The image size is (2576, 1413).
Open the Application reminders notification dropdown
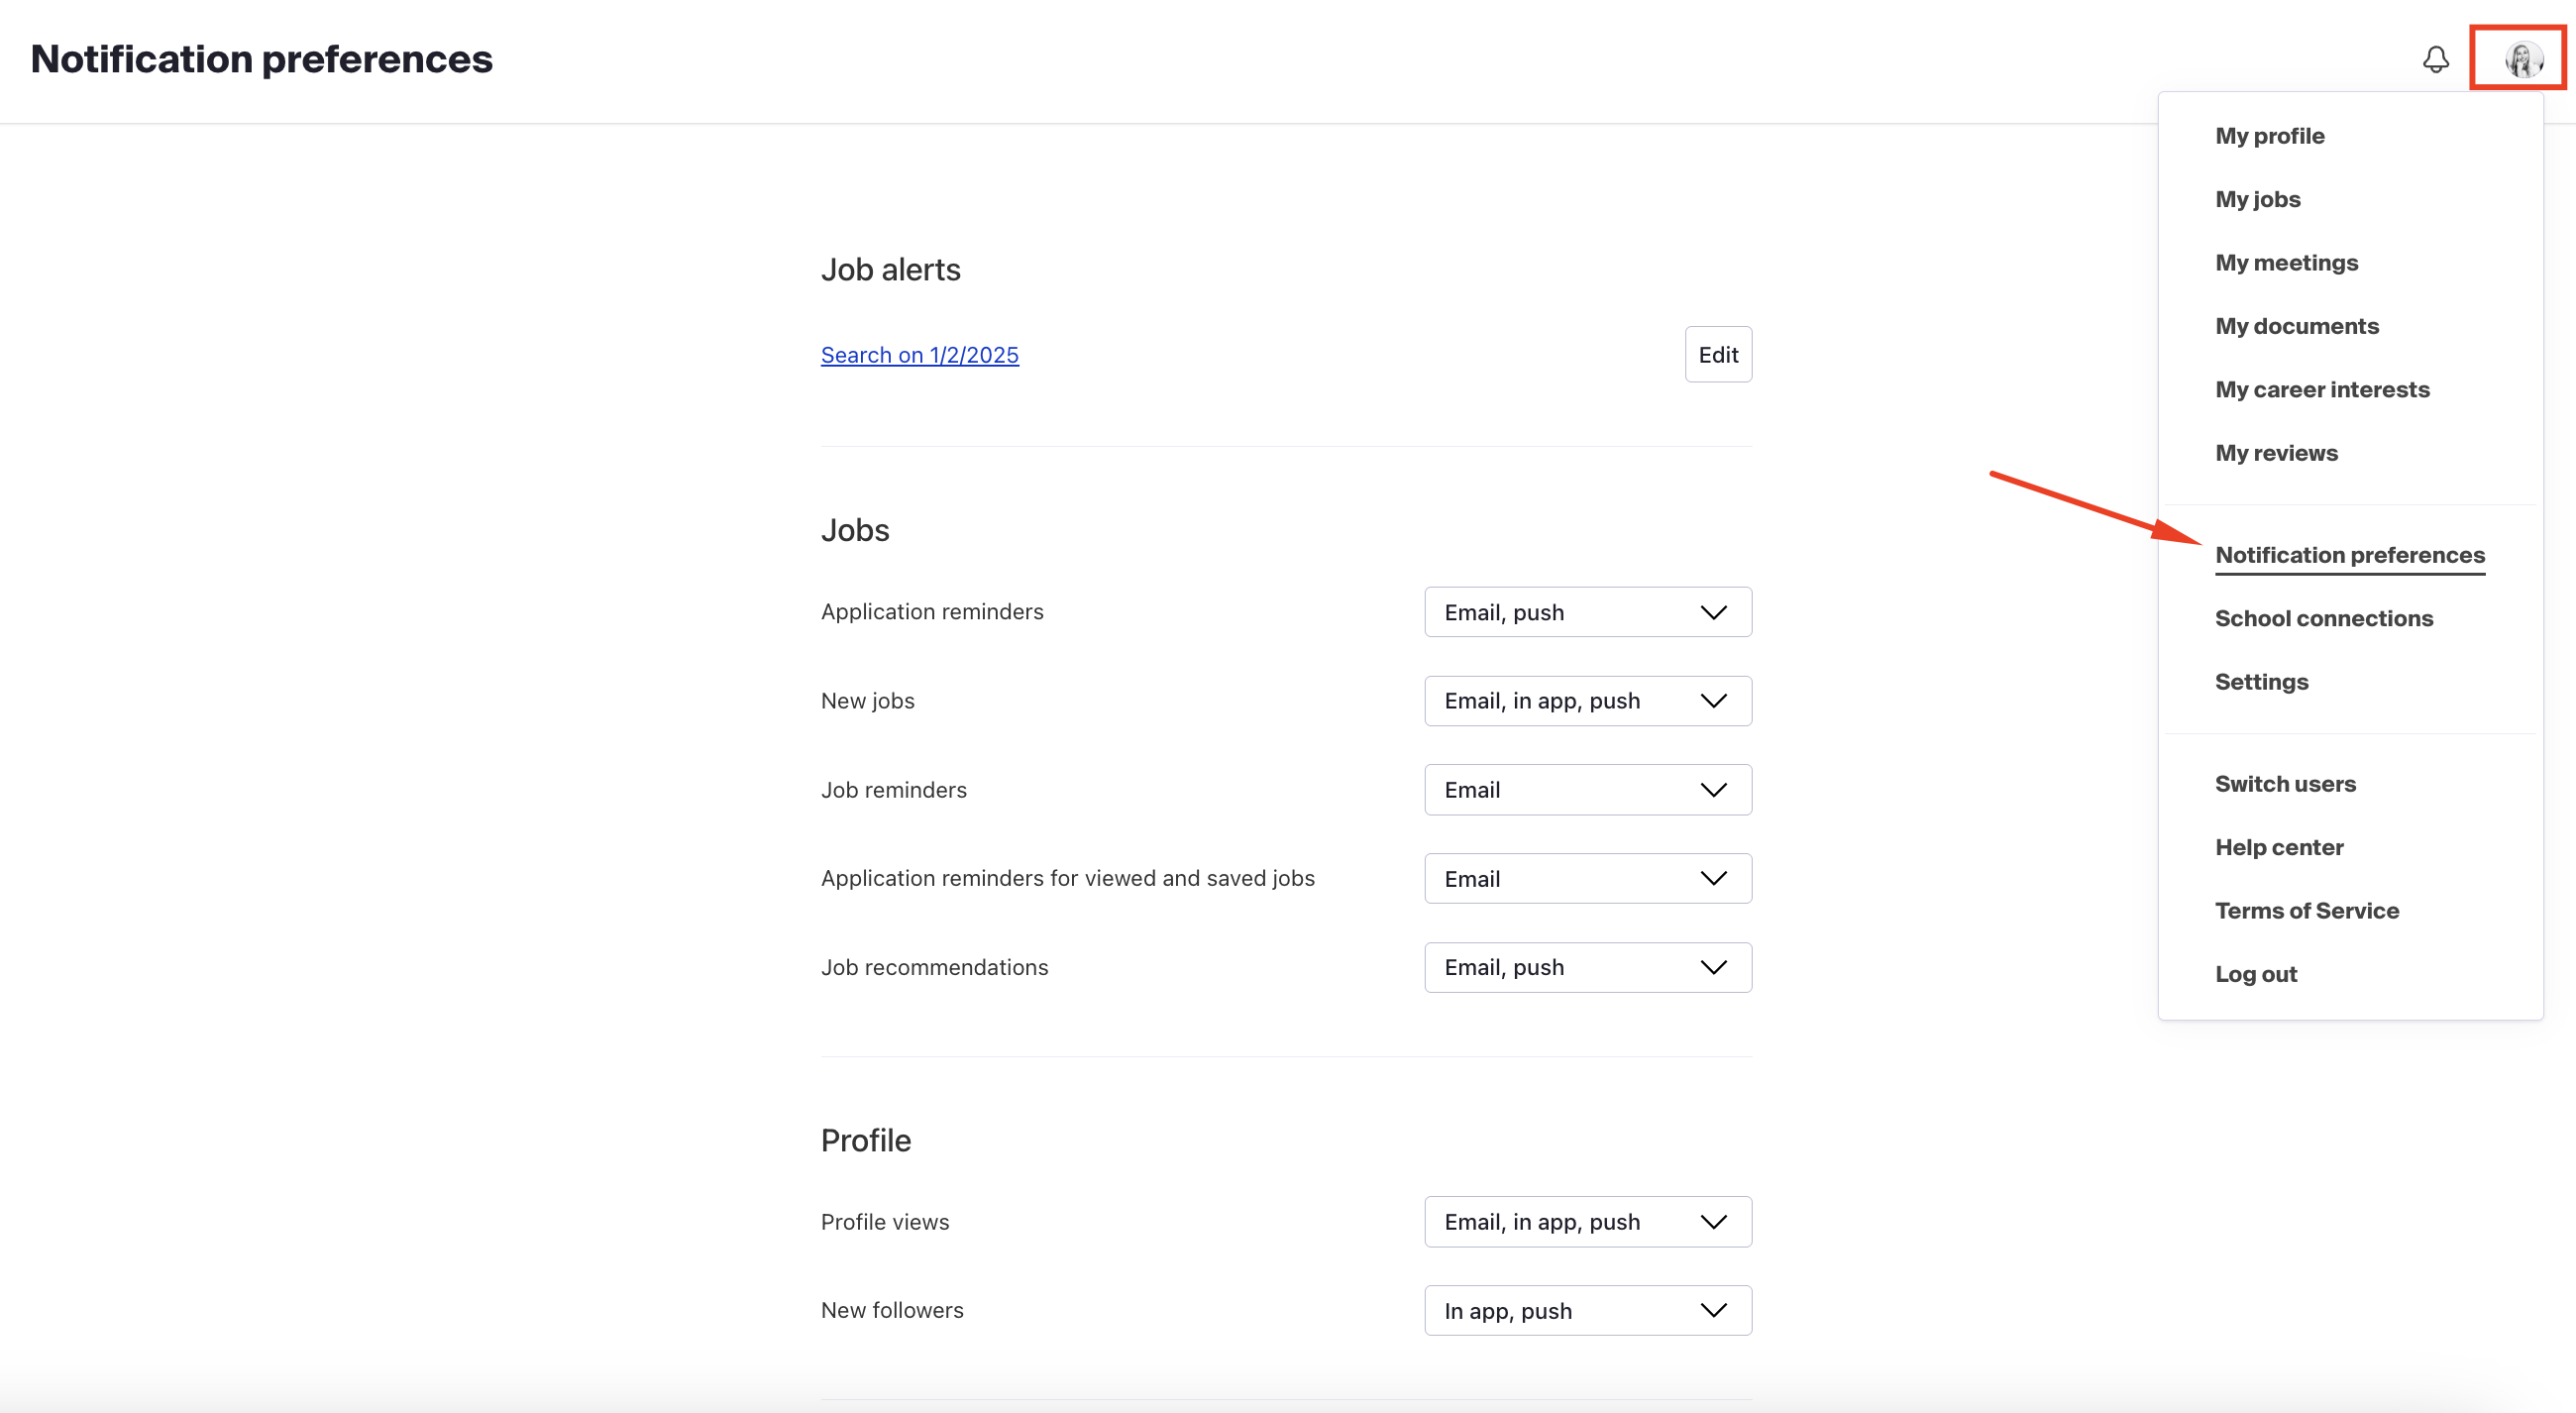coord(1587,611)
